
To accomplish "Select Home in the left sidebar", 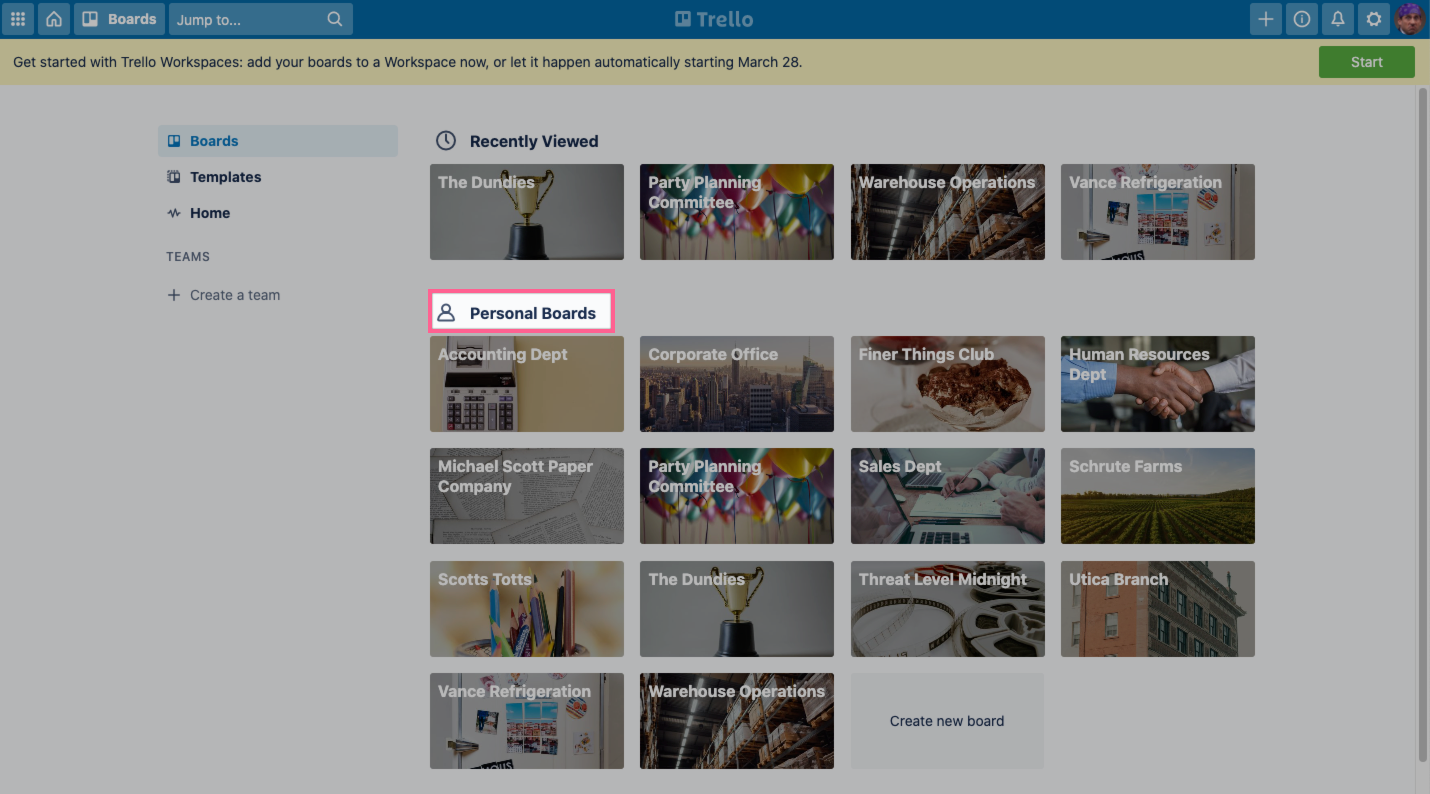I will coord(210,212).
